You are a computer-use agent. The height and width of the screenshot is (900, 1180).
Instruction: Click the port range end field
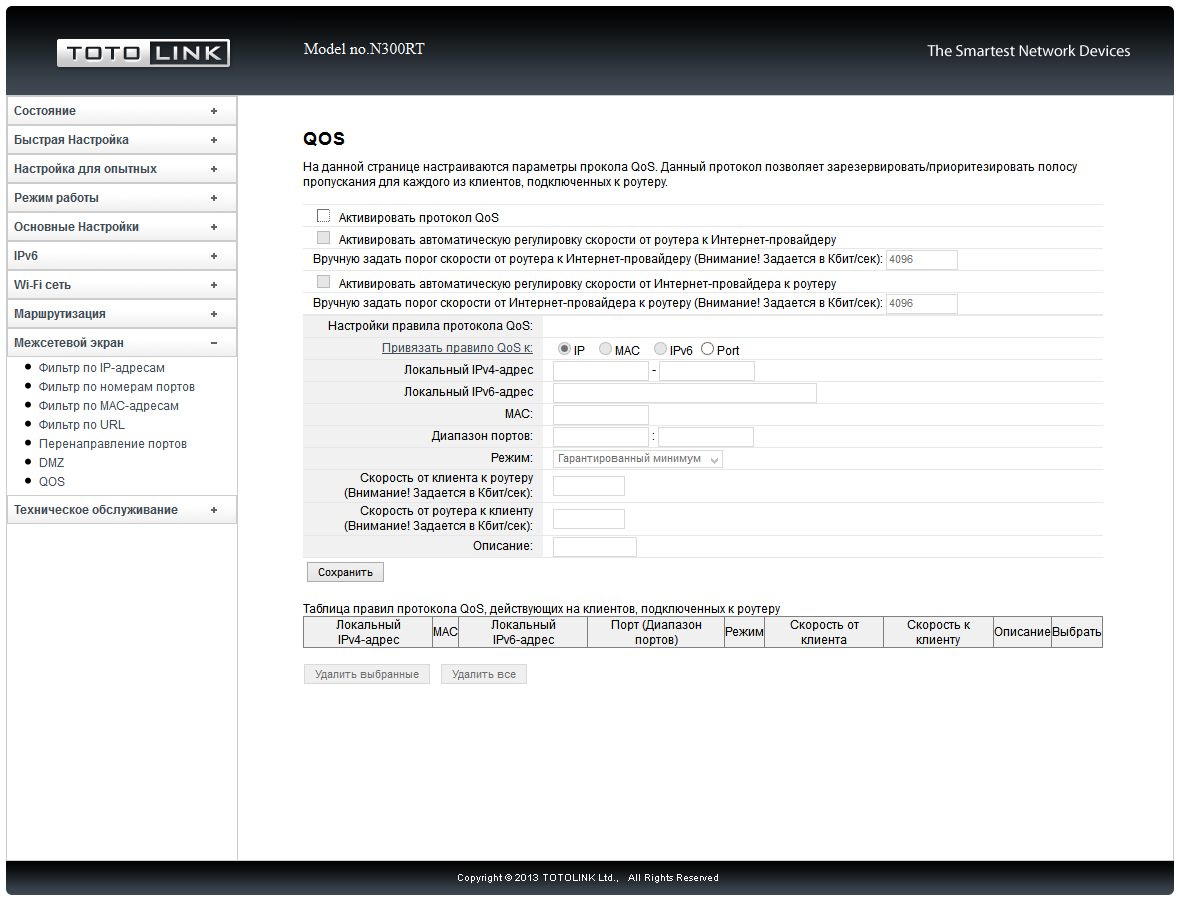pos(706,436)
